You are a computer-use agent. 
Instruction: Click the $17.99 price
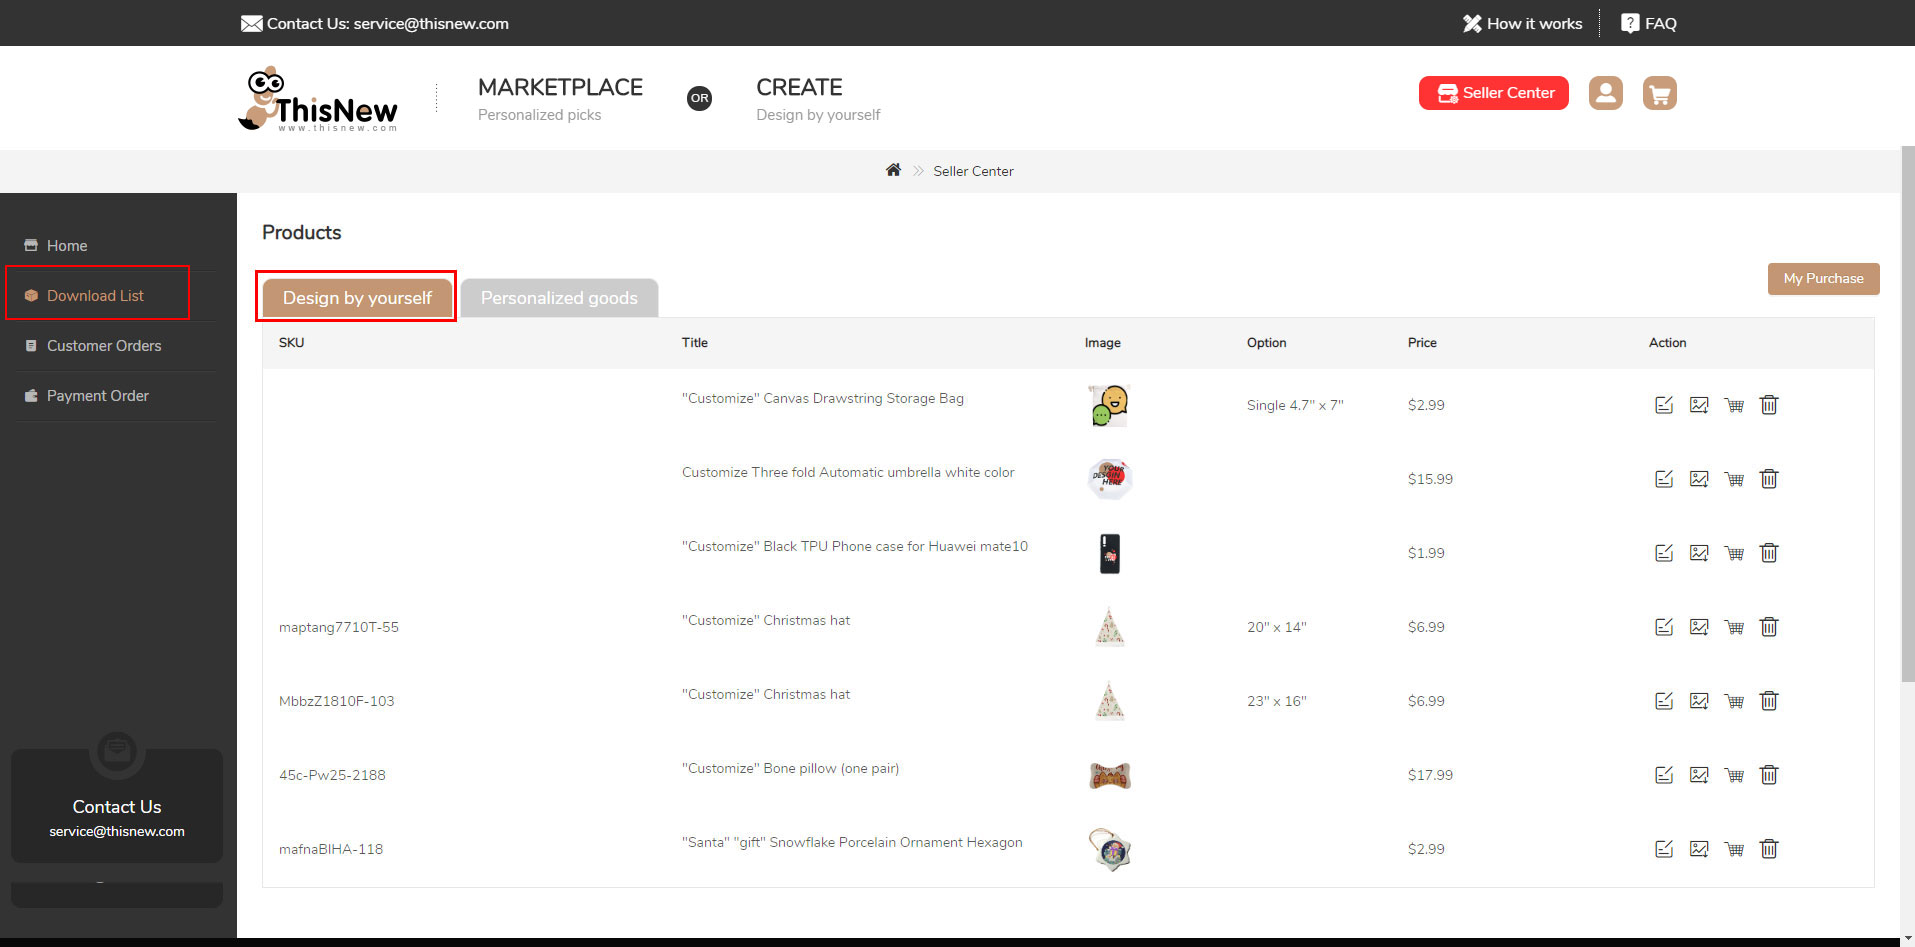[1430, 775]
